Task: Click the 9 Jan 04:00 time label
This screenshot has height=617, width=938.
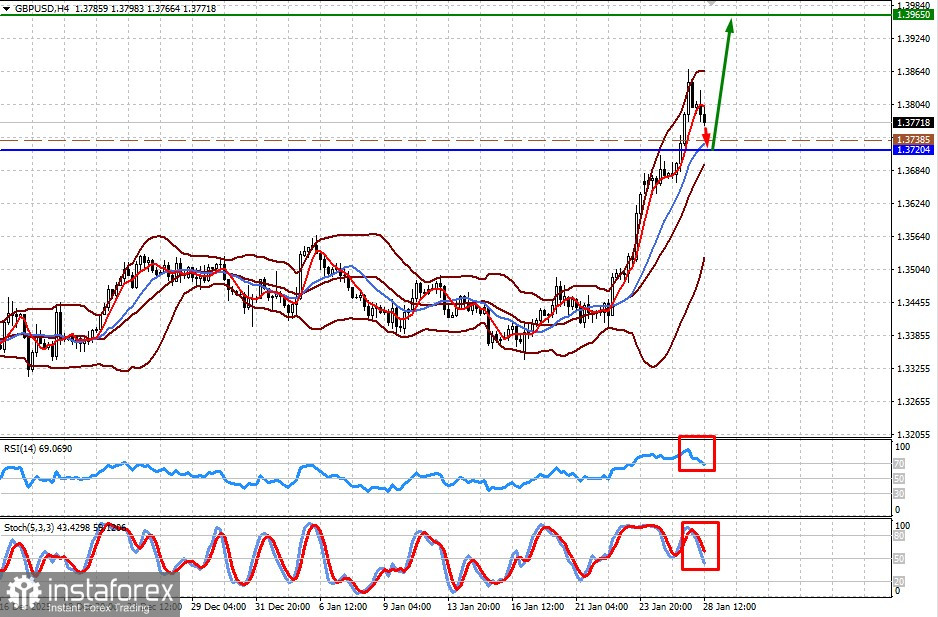Action: tap(407, 607)
